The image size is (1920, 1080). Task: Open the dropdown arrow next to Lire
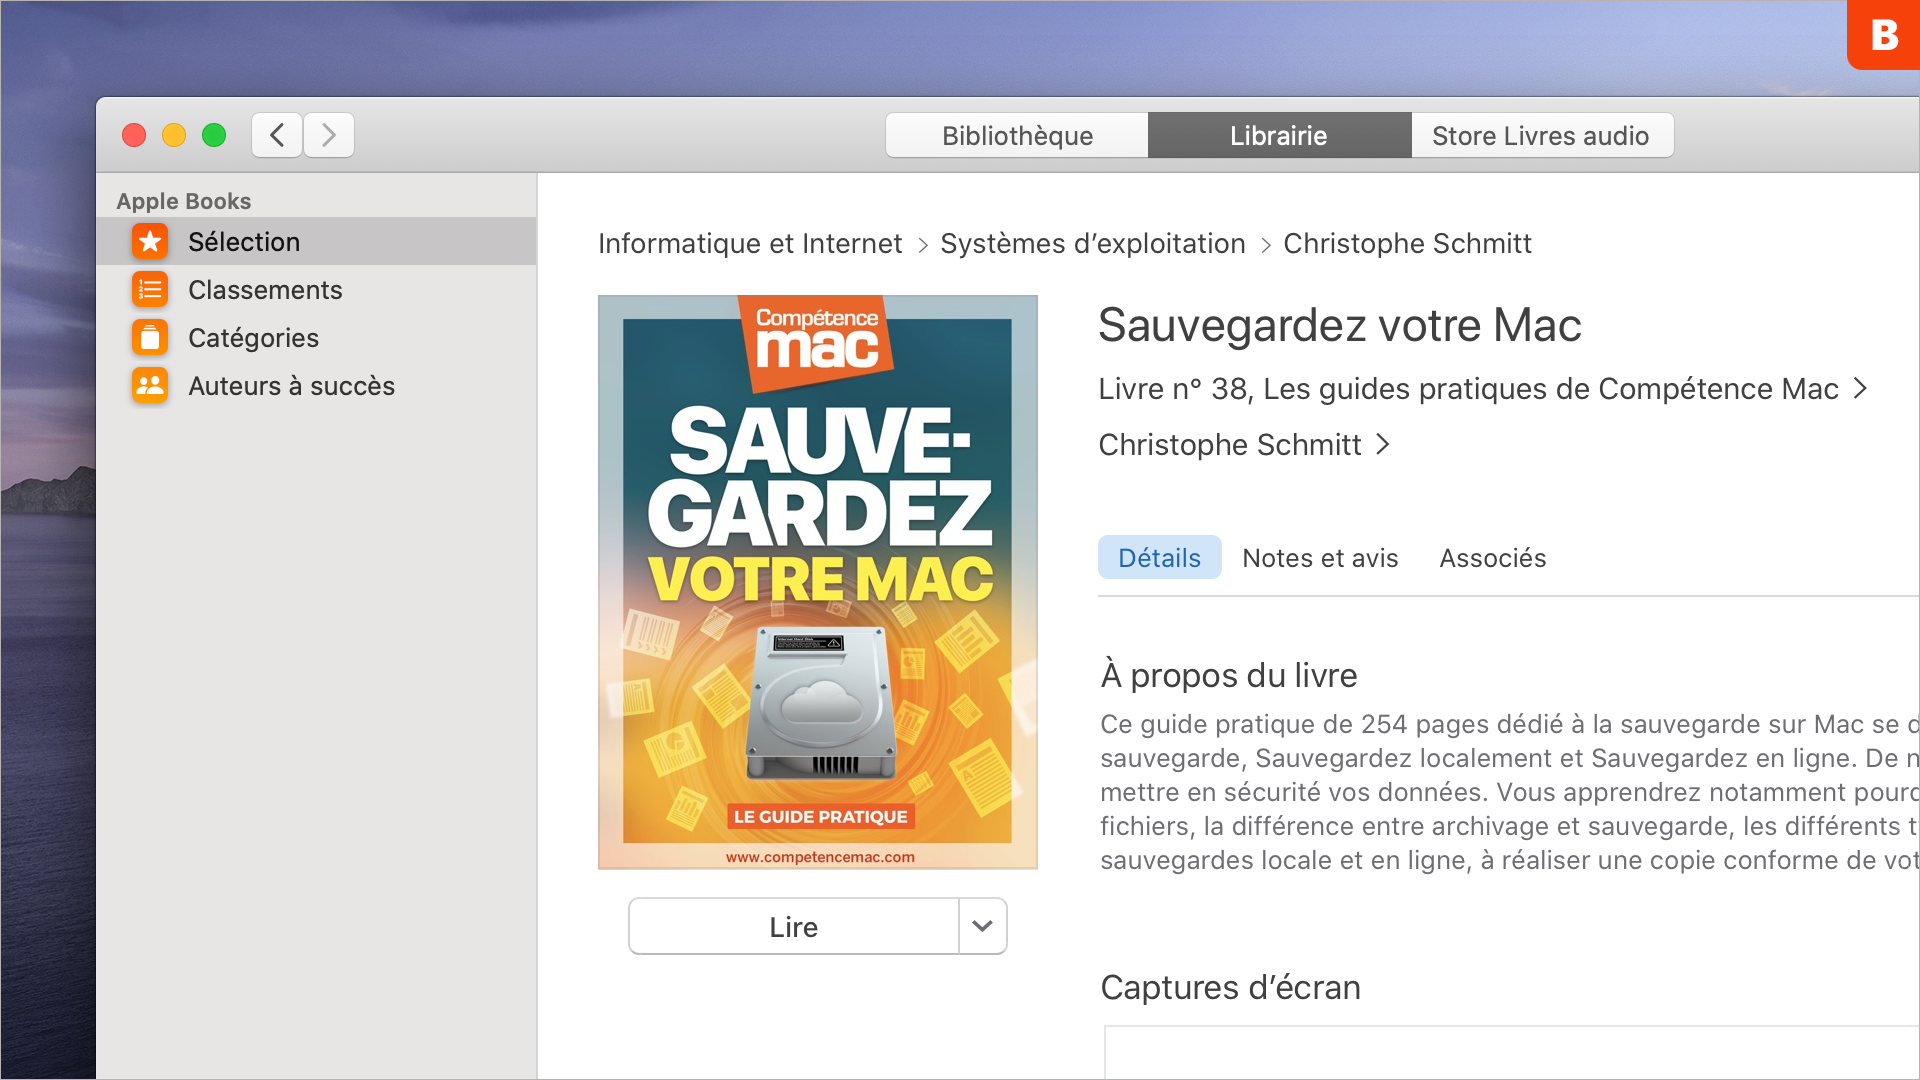click(982, 926)
